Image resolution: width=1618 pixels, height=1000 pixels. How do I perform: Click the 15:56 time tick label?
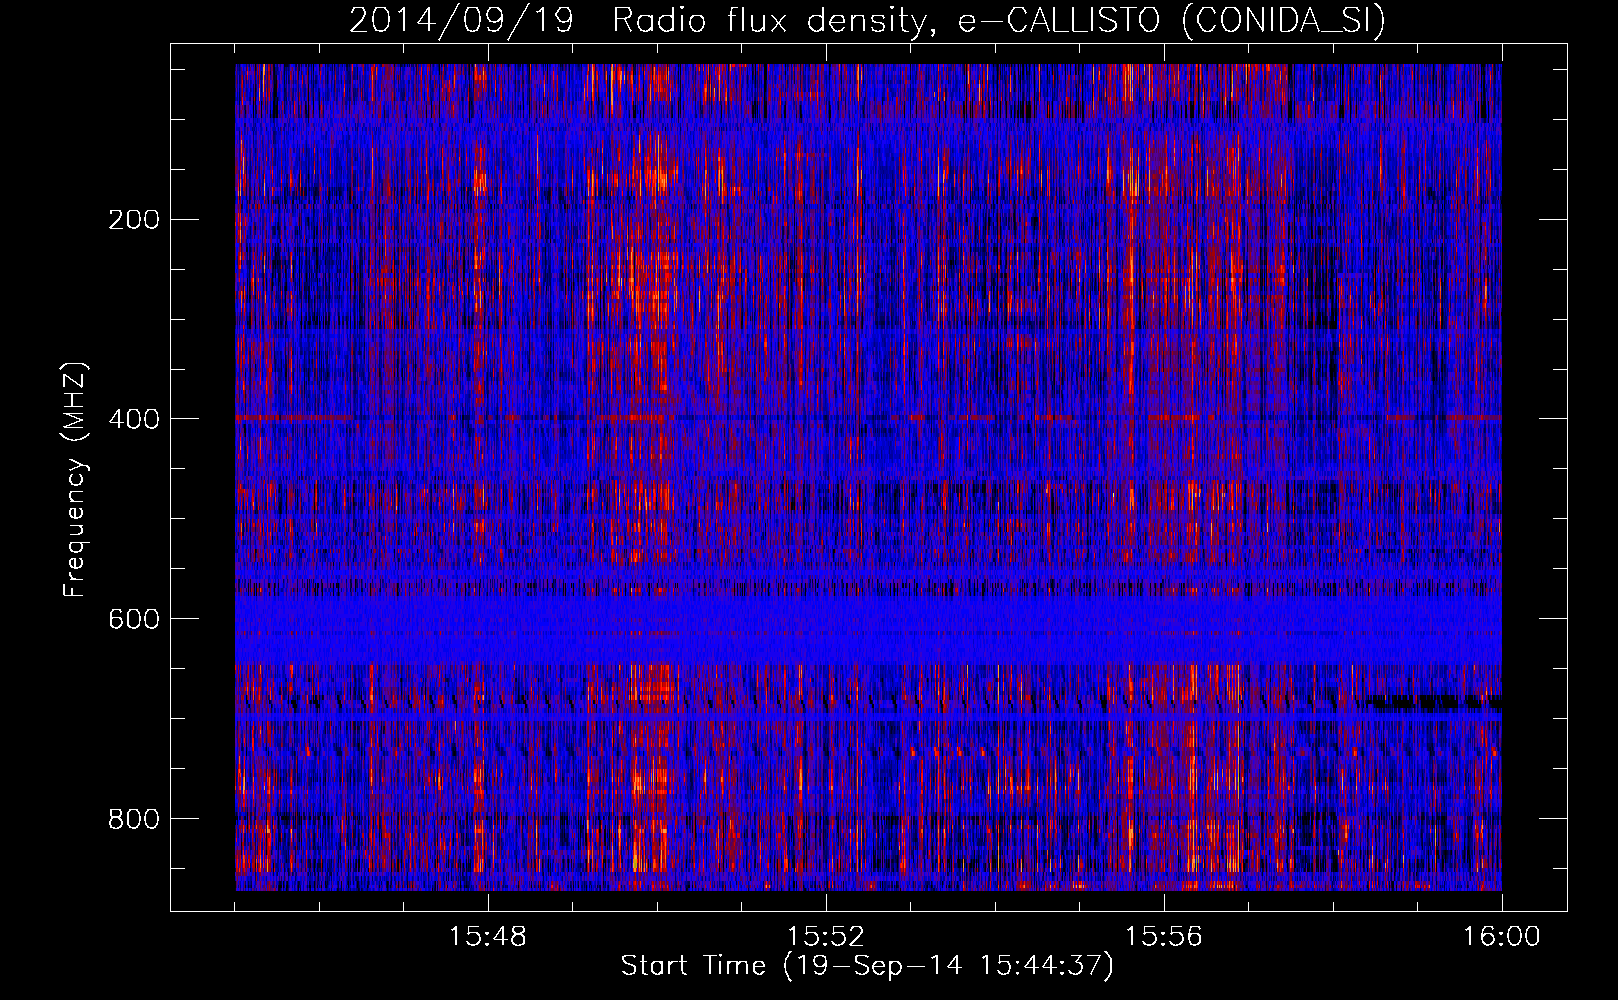[1164, 937]
